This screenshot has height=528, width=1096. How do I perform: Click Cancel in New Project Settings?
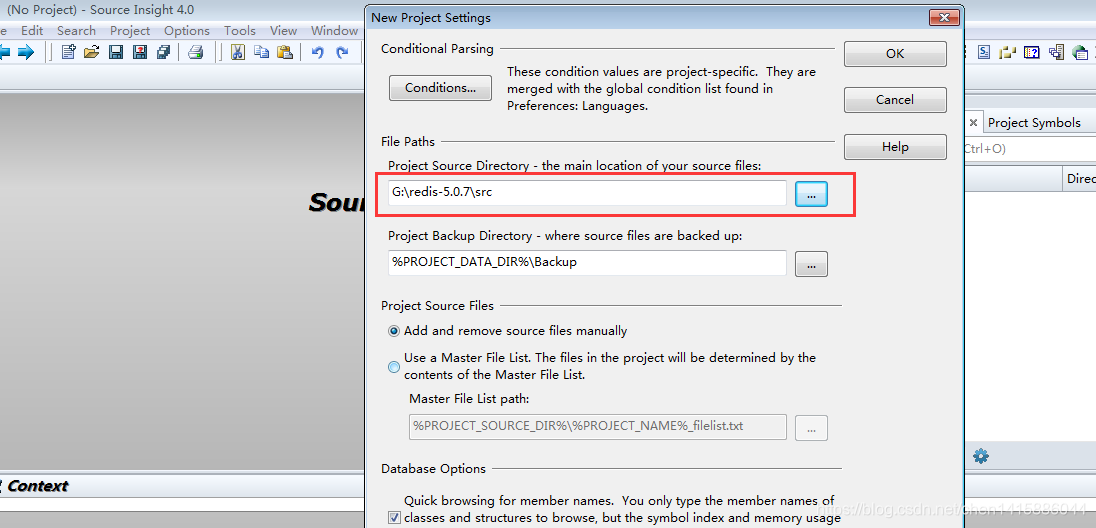(895, 100)
